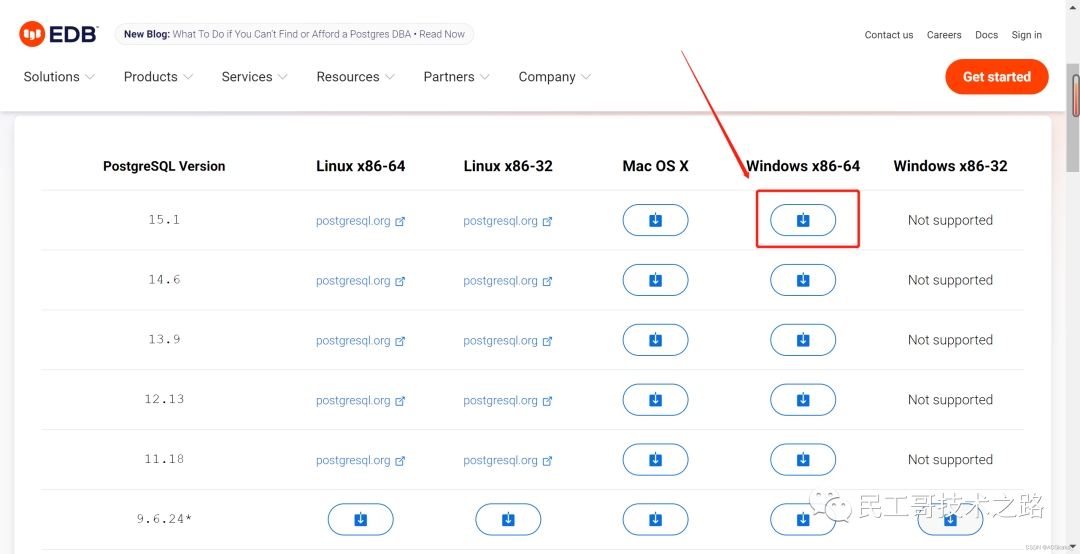Expand the Partners menu
The height and width of the screenshot is (554, 1080).
[457, 76]
